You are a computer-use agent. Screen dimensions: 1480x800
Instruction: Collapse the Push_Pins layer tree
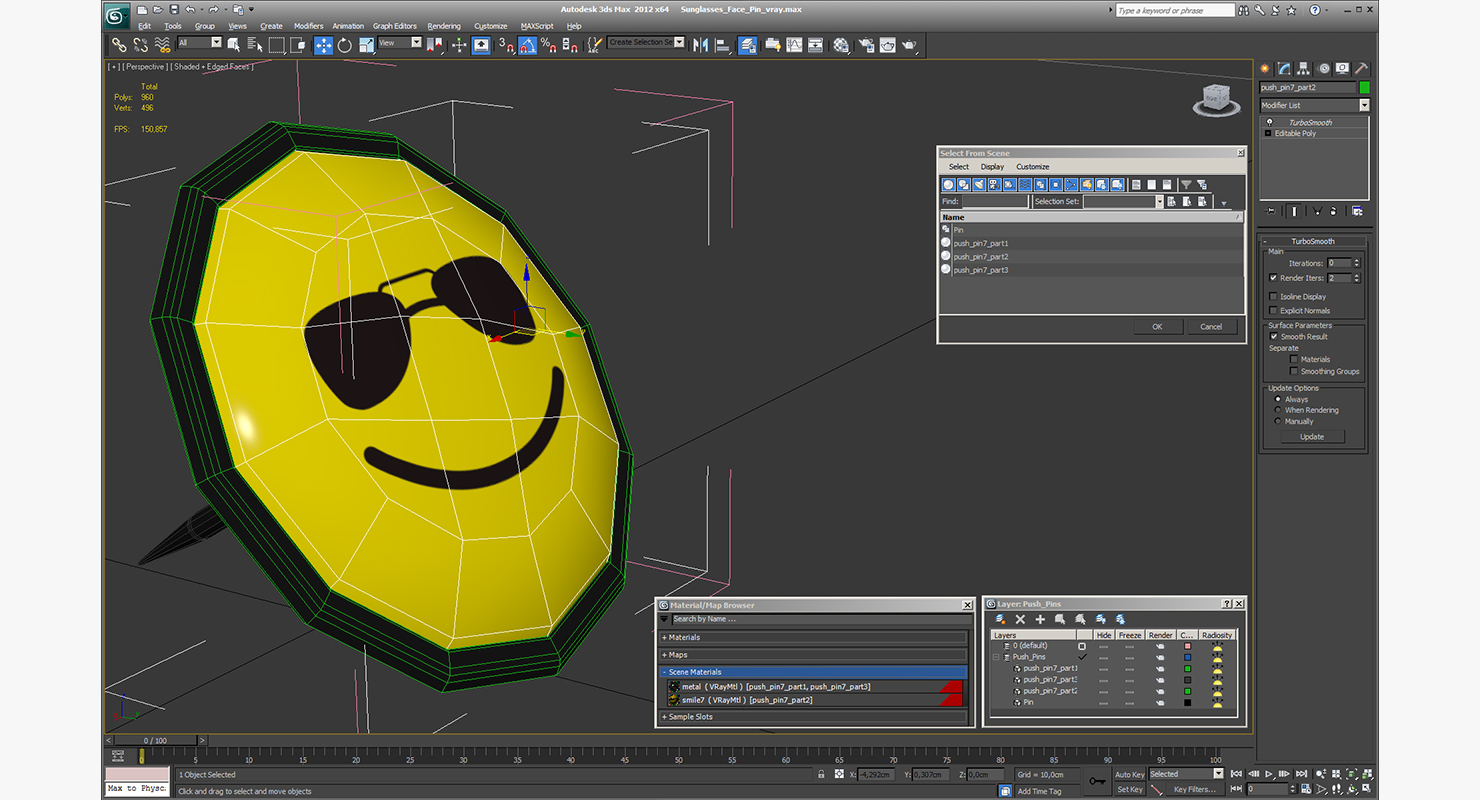(x=996, y=657)
